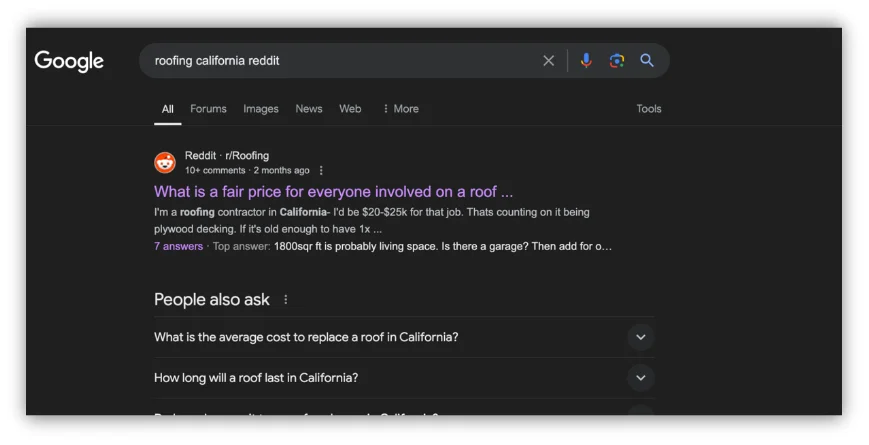
Task: Open People also ask options menu
Action: [285, 300]
